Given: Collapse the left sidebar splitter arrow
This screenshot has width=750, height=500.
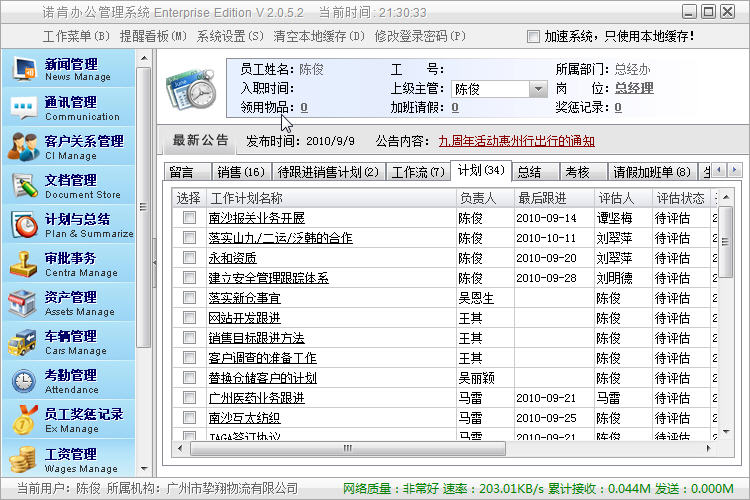Looking at the screenshot, I should pyautogui.click(x=155, y=261).
